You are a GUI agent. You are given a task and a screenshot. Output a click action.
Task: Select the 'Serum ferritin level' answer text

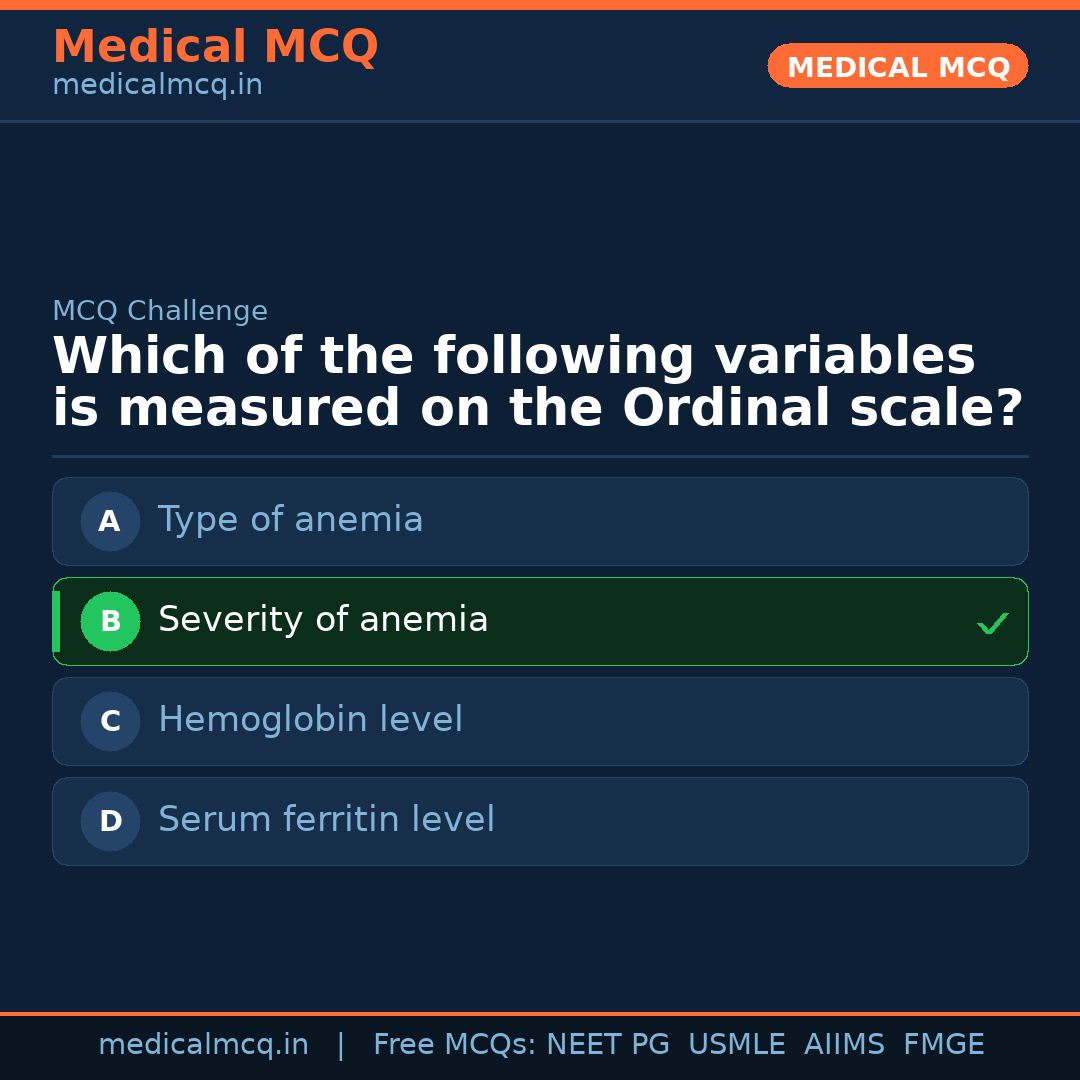pyautogui.click(x=326, y=820)
